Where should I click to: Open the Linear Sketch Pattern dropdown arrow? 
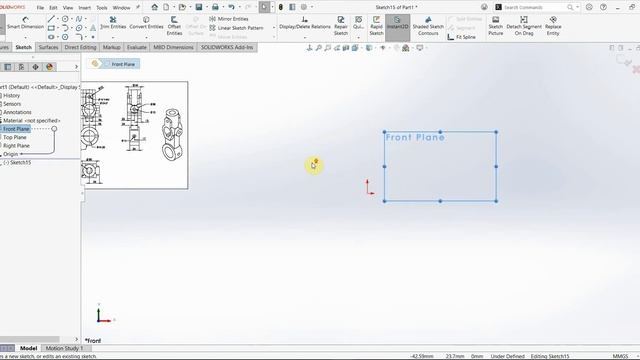(x=273, y=28)
